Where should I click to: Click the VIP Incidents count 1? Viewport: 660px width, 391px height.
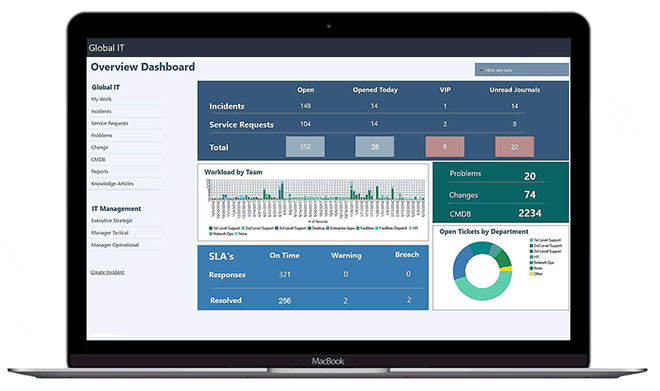(445, 106)
